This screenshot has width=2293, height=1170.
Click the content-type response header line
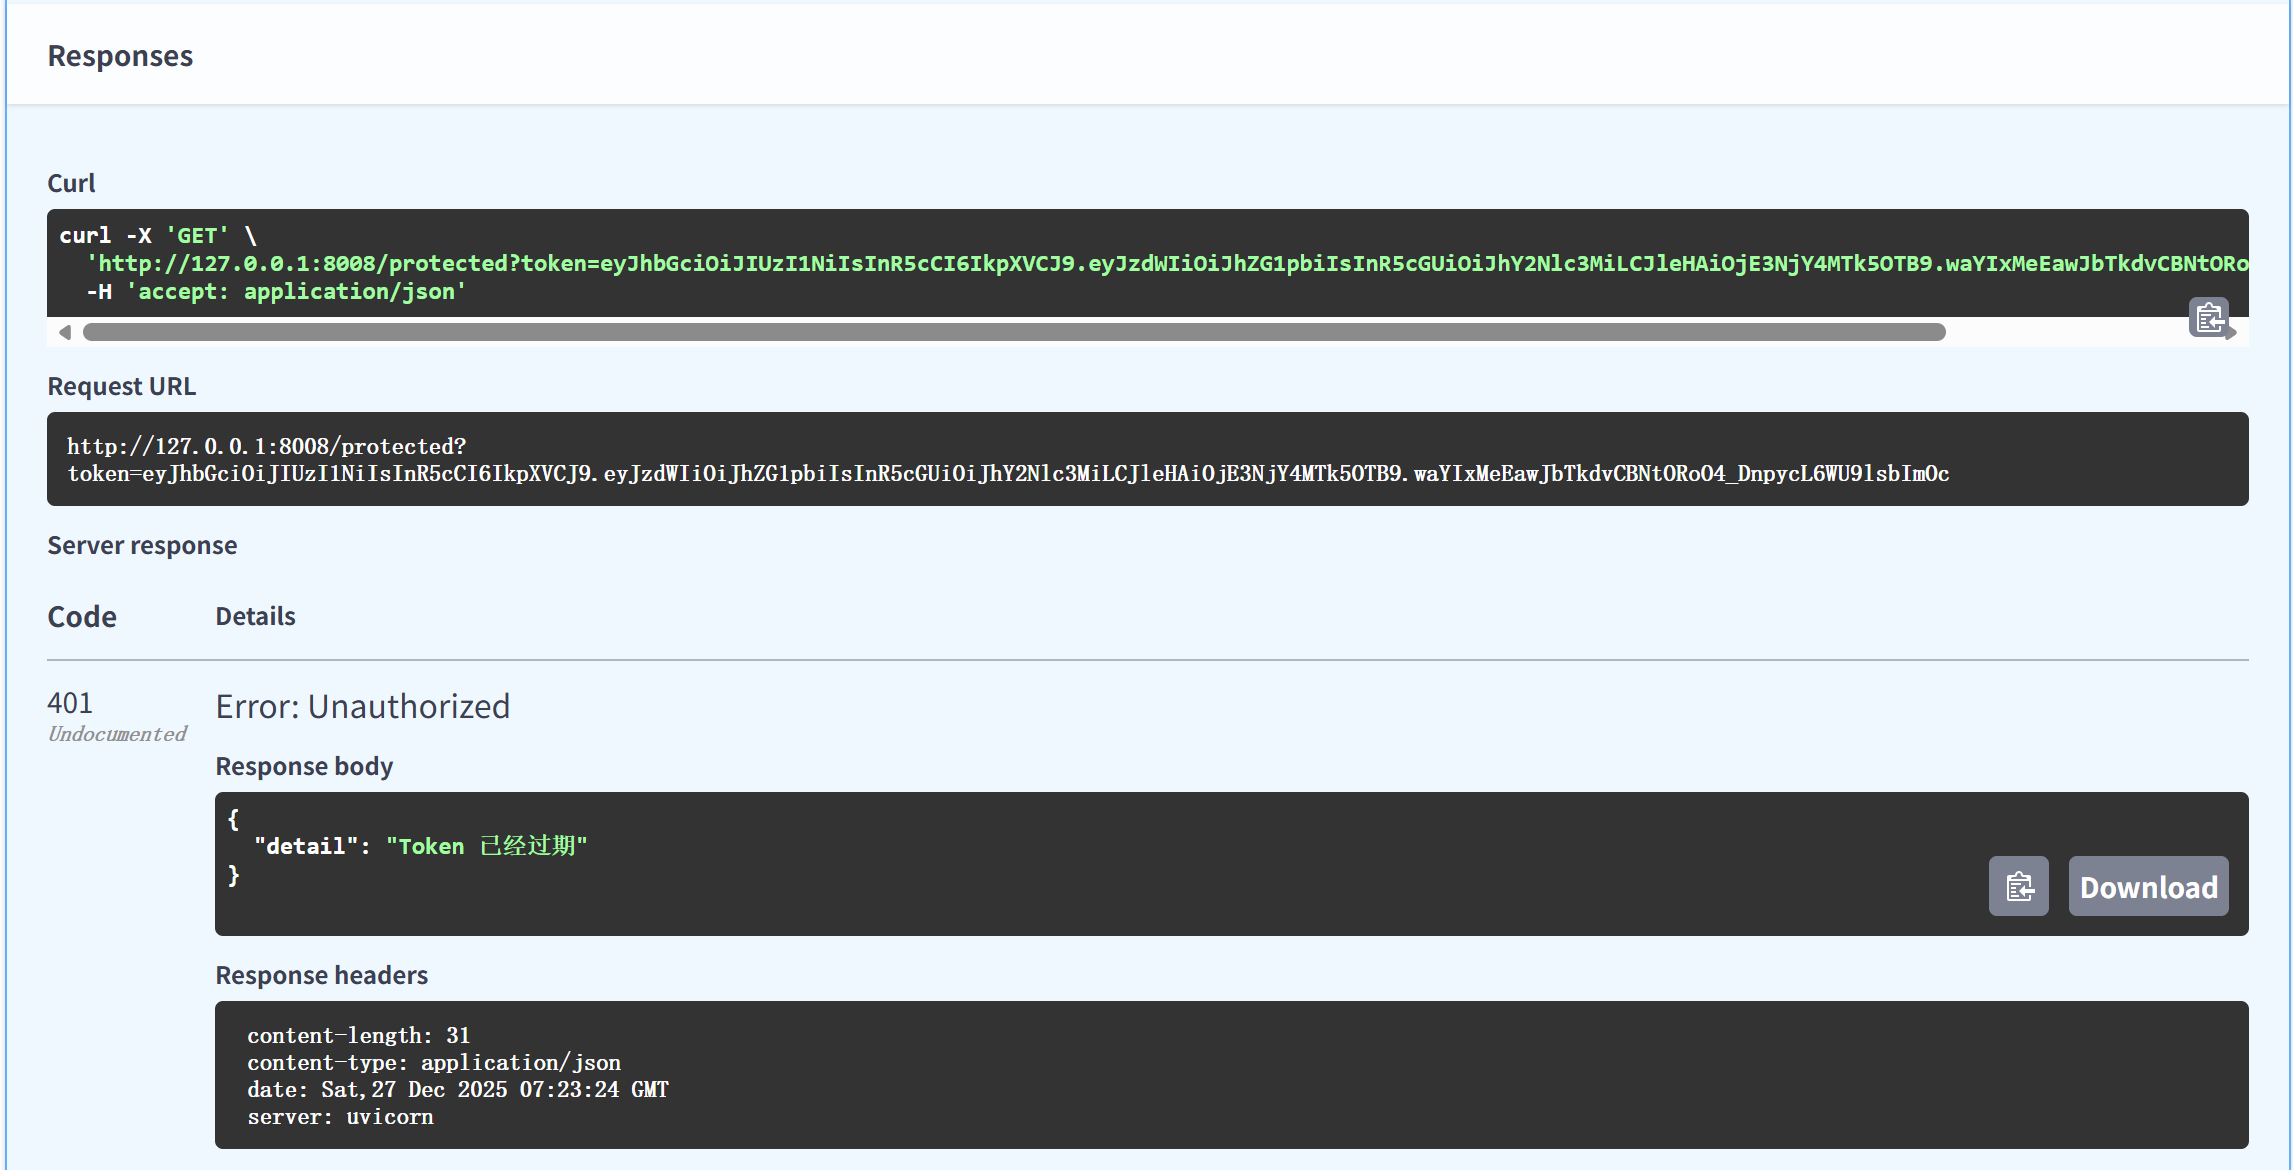tap(434, 1063)
